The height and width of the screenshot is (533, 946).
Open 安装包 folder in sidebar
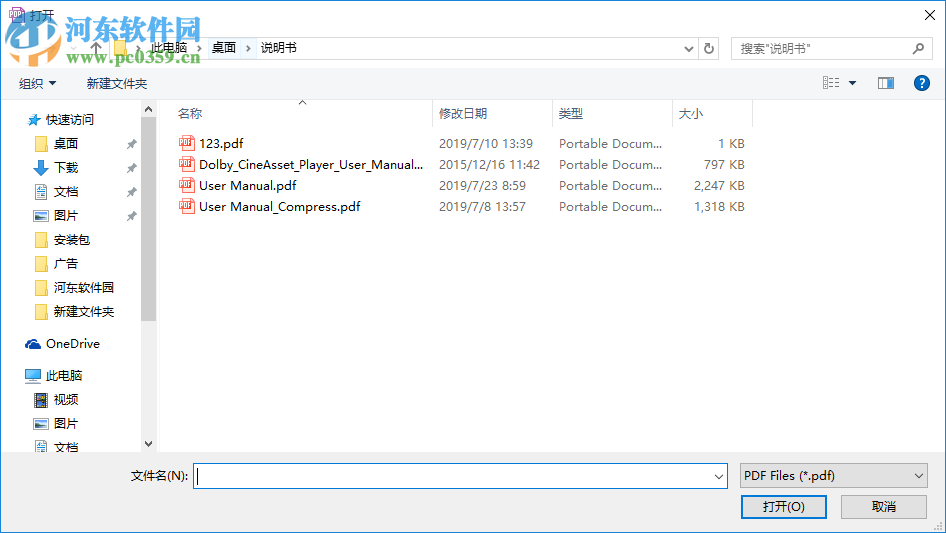(72, 240)
